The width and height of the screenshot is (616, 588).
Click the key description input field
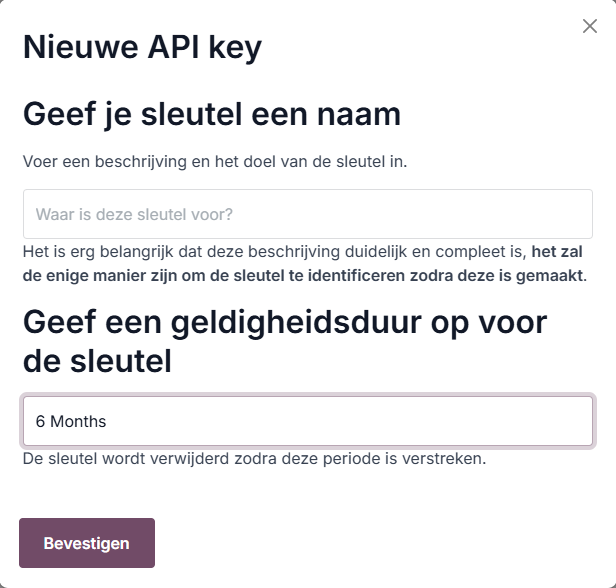coord(308,214)
